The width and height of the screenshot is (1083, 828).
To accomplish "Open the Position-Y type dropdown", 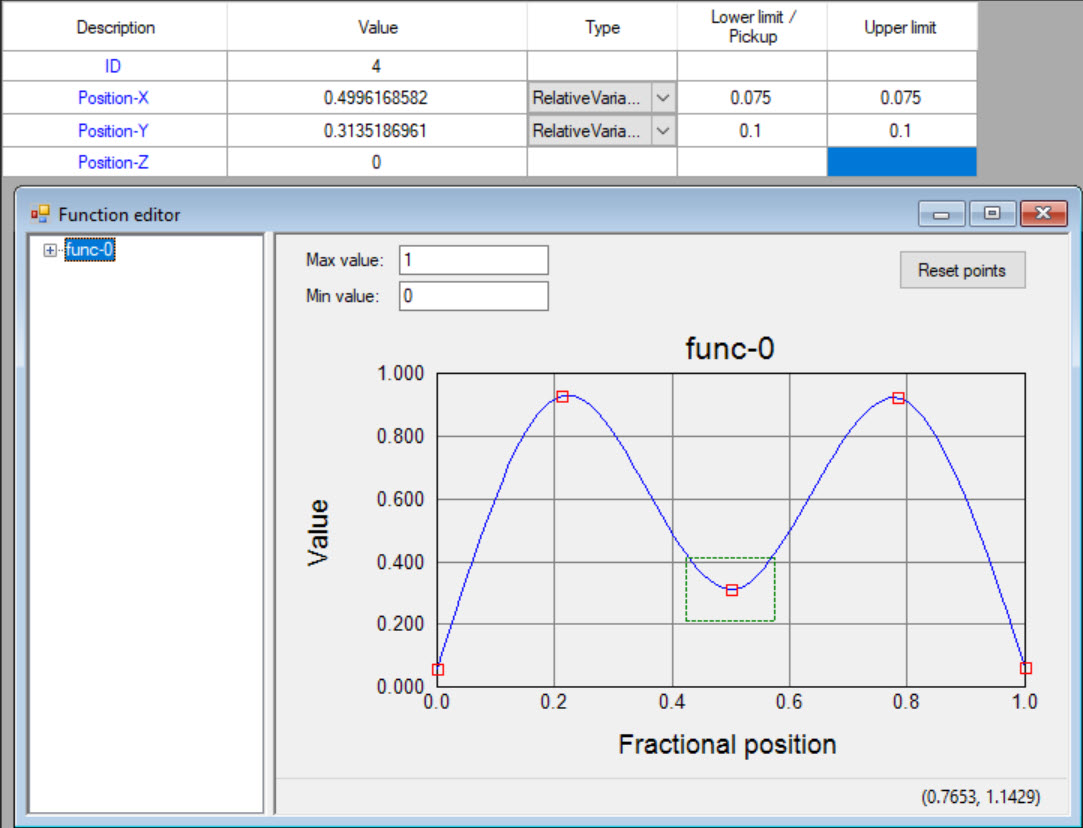I will (663, 131).
